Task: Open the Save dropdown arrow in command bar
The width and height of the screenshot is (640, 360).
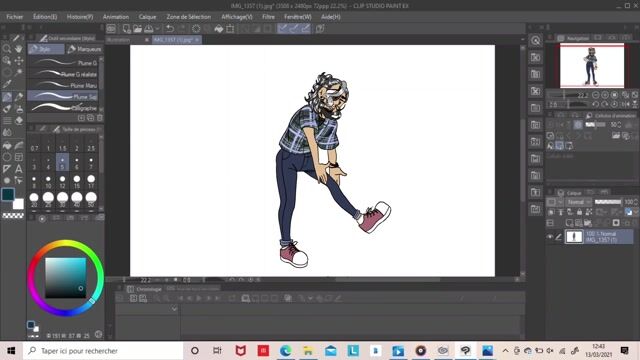Action: pyautogui.click(x=157, y=29)
